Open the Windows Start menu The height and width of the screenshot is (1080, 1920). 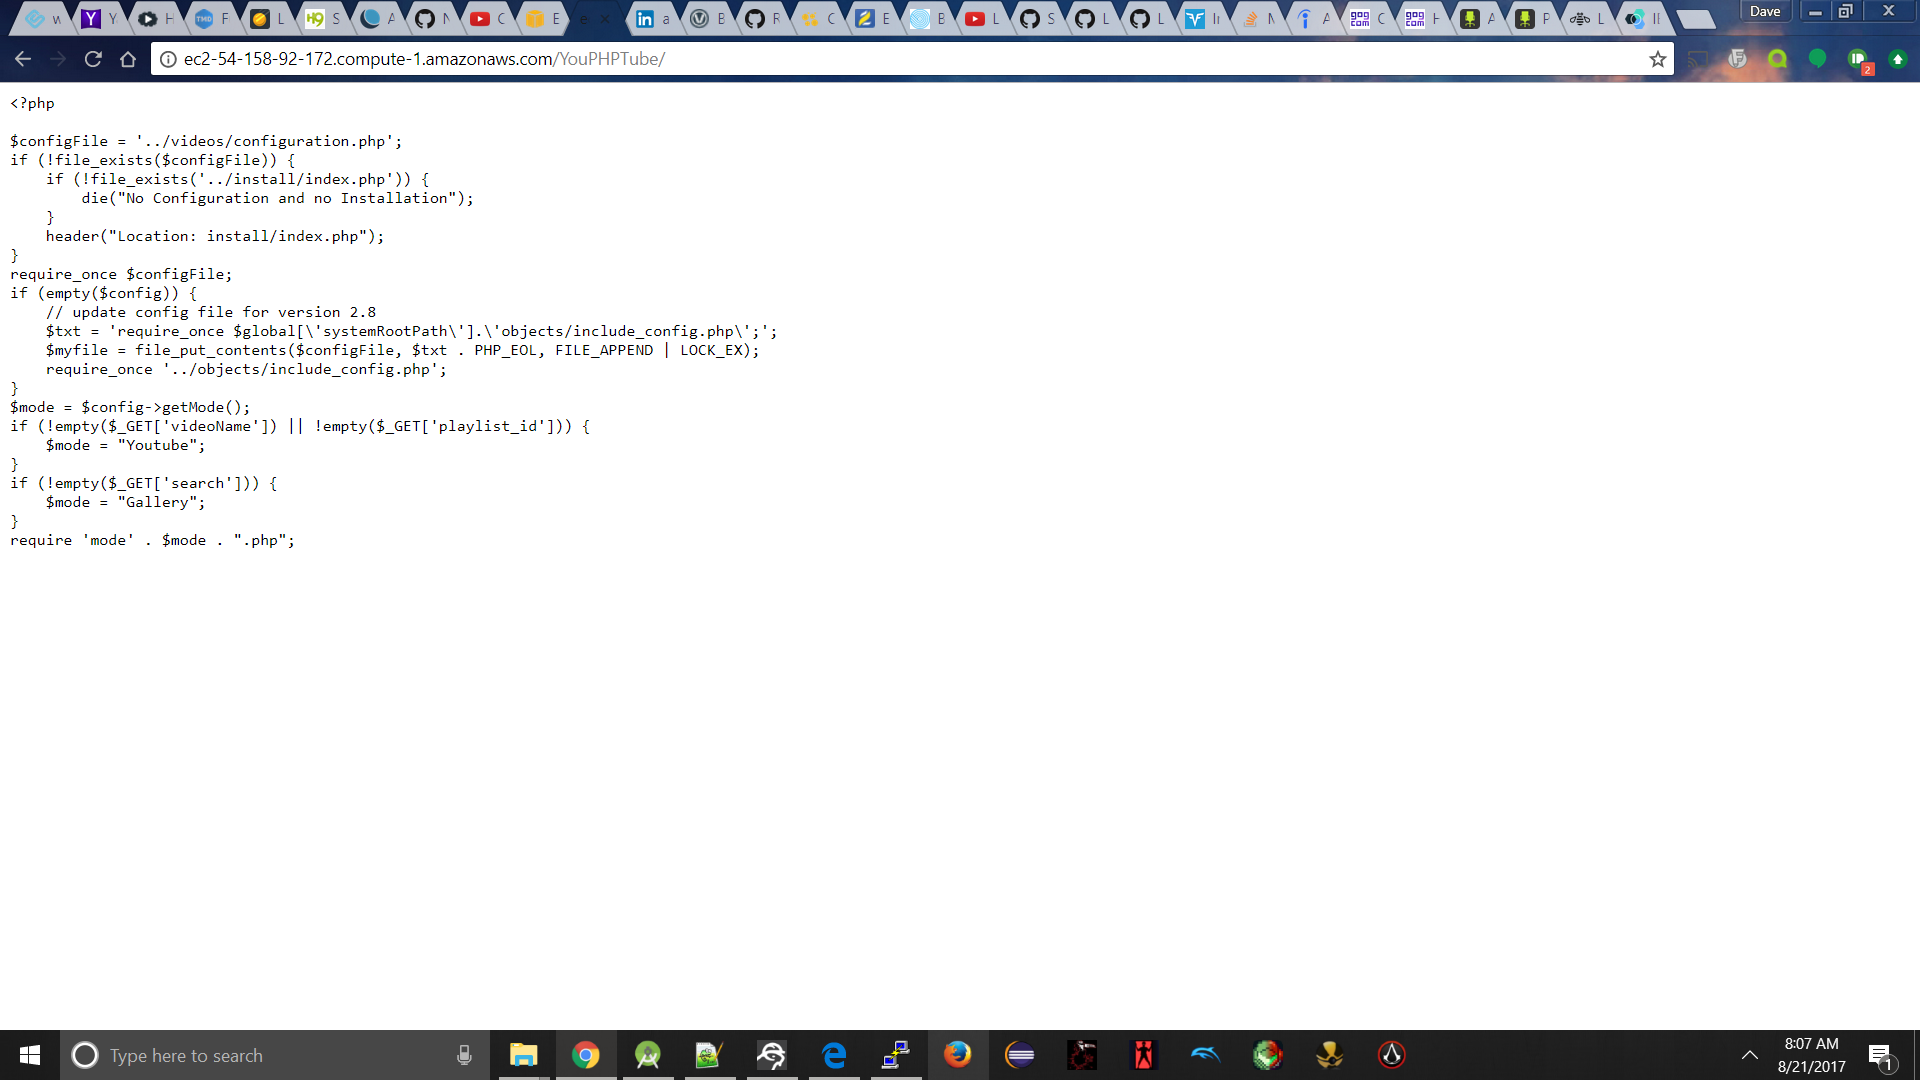29,1055
